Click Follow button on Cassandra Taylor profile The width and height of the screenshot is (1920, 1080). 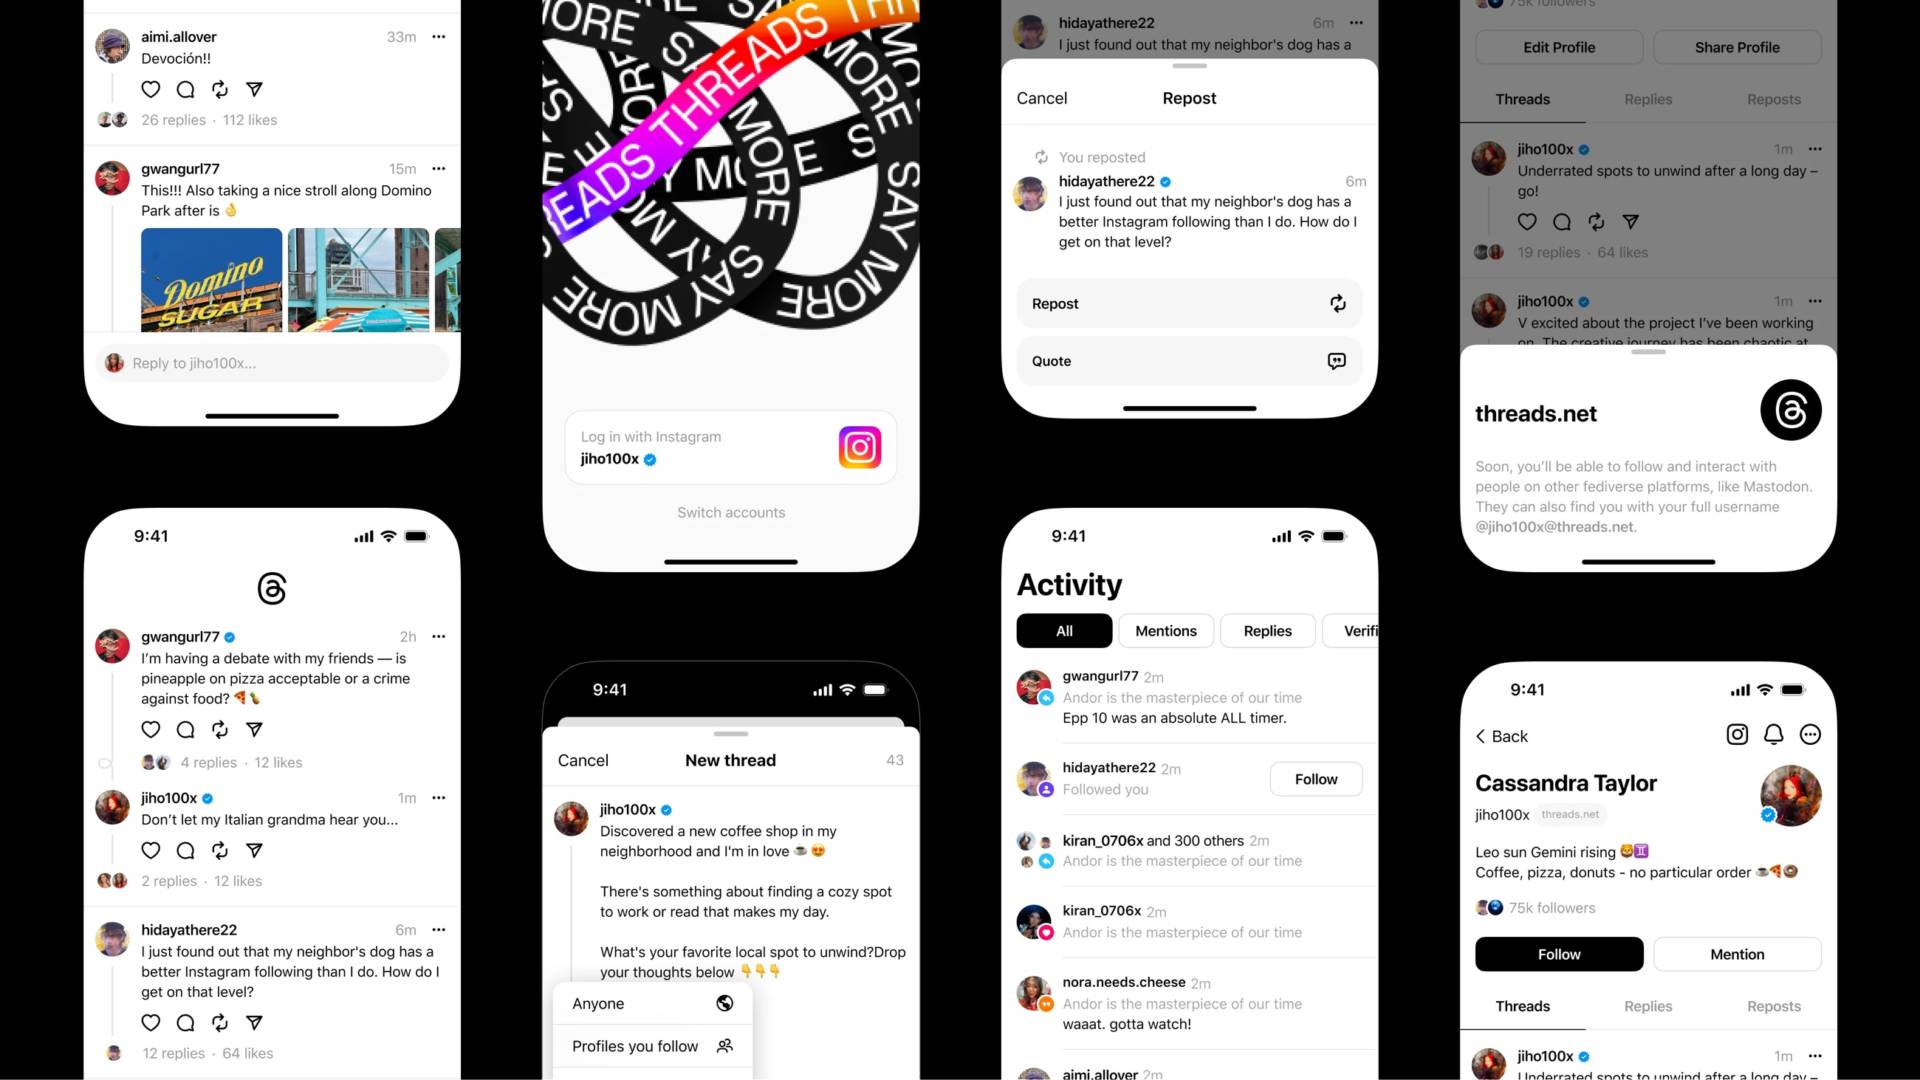[1560, 953]
